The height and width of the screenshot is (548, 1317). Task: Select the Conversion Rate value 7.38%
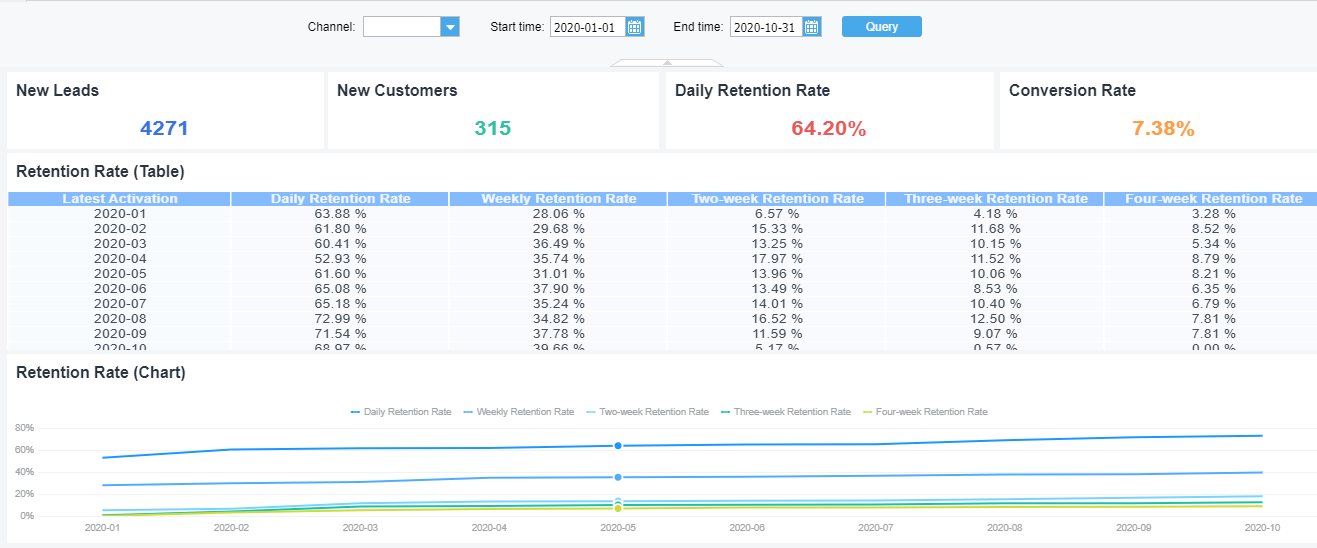(1163, 128)
